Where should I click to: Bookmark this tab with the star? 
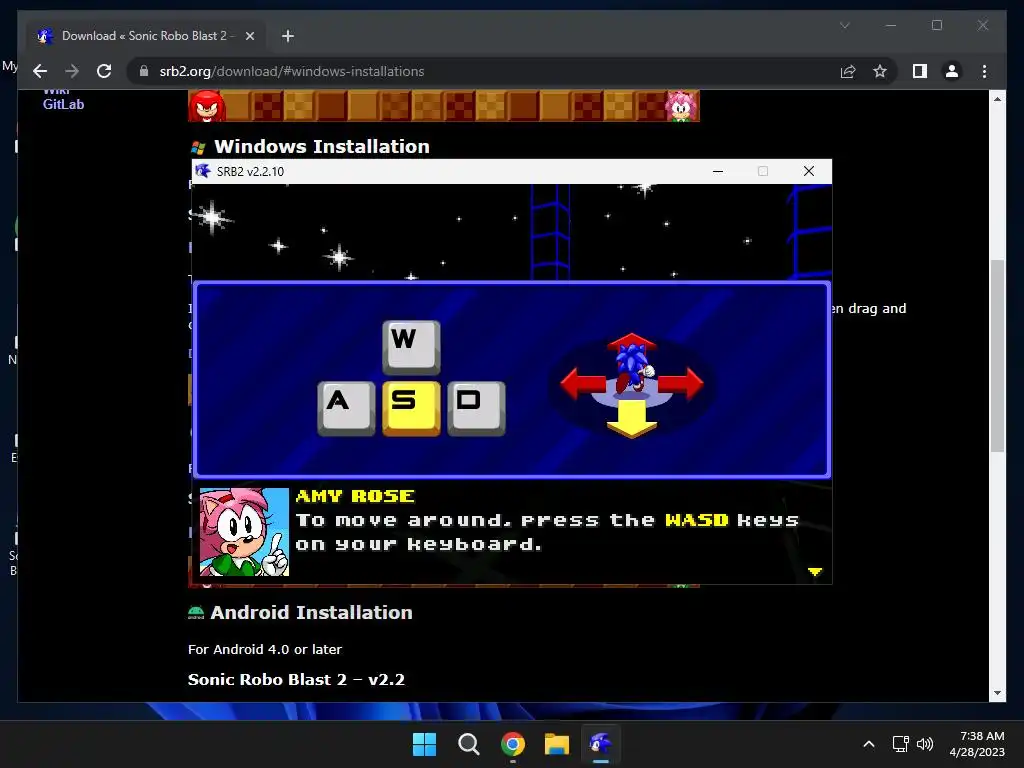coord(880,71)
